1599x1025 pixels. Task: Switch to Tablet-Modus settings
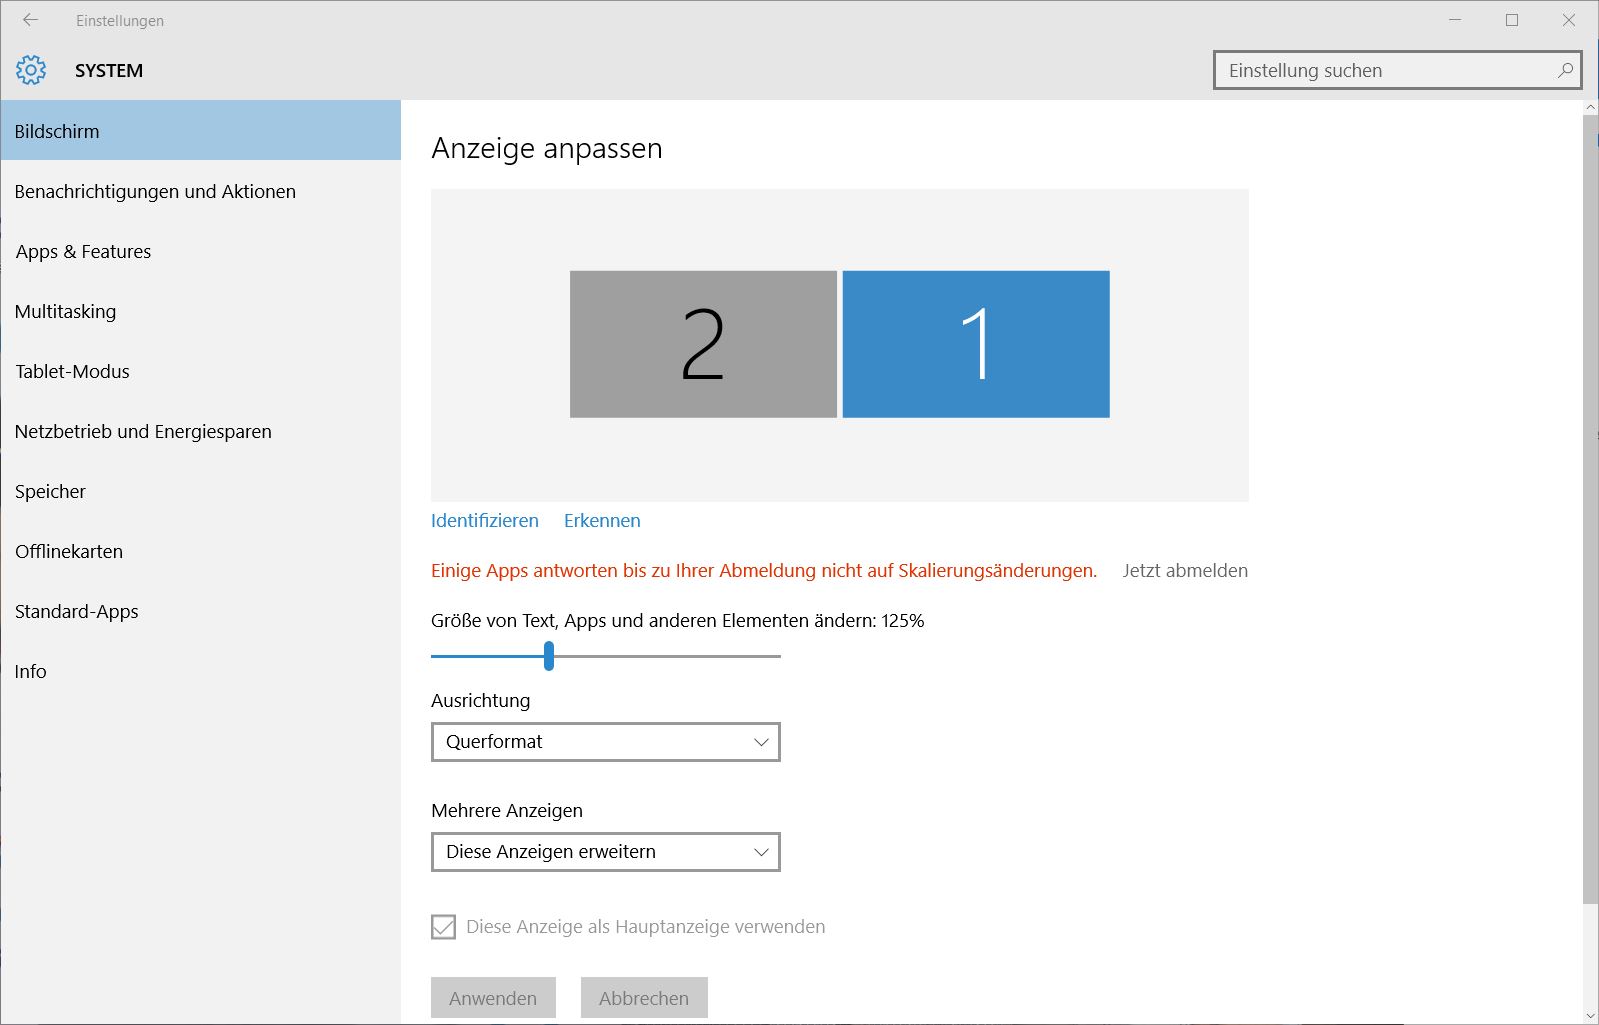click(x=72, y=371)
